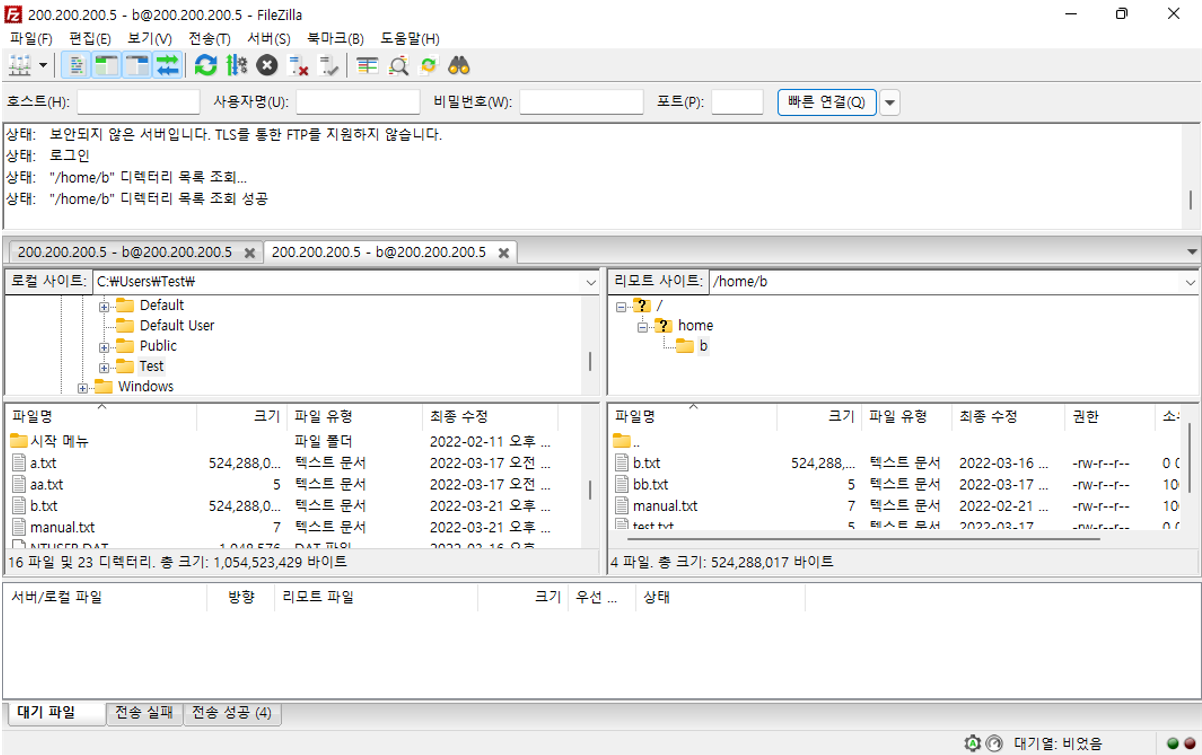Toggle the remote directory tree display
Screen dimensions: 1202x755
point(137,66)
